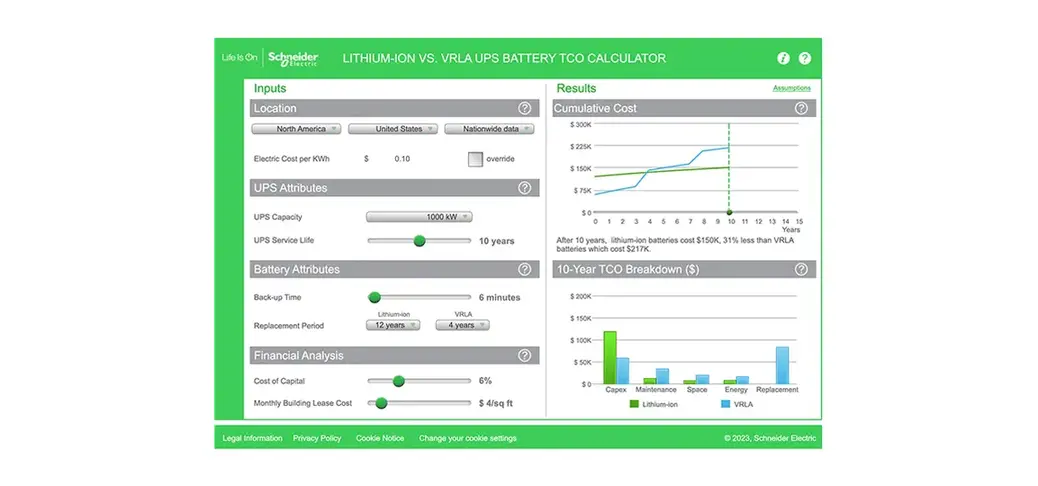
Task: Toggle the electric cost override checkbox
Action: pyautogui.click(x=475, y=159)
